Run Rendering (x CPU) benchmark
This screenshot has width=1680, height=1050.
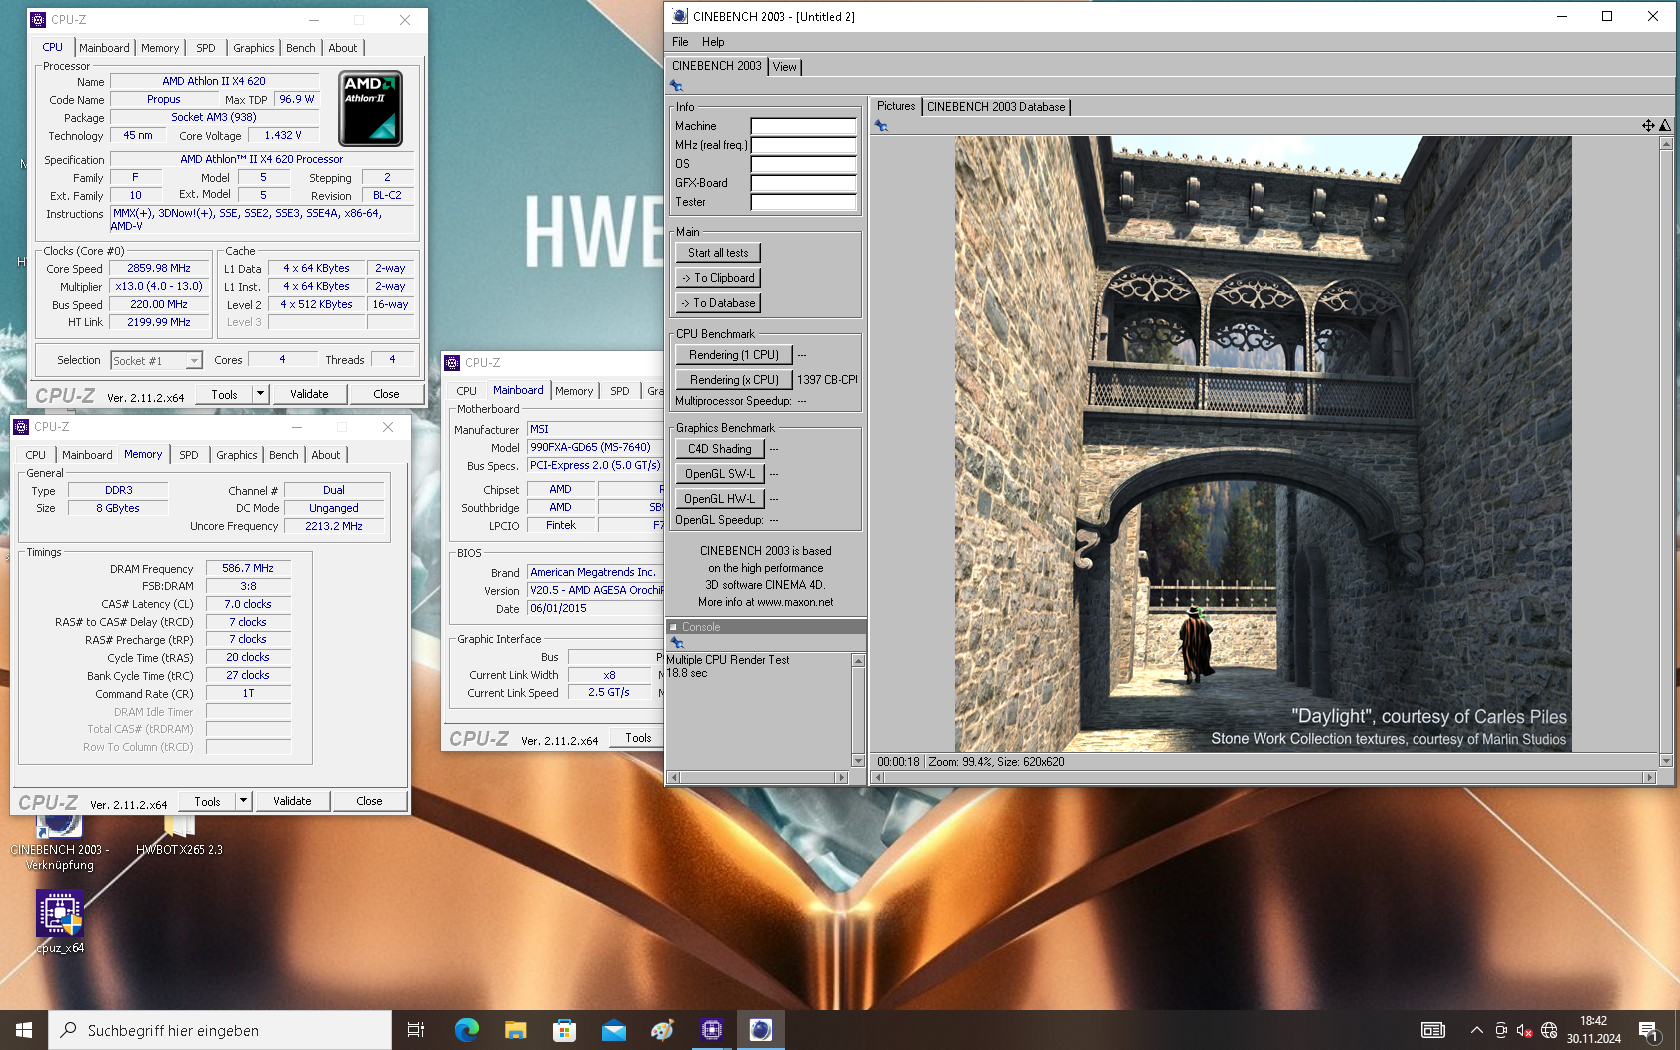coord(734,380)
